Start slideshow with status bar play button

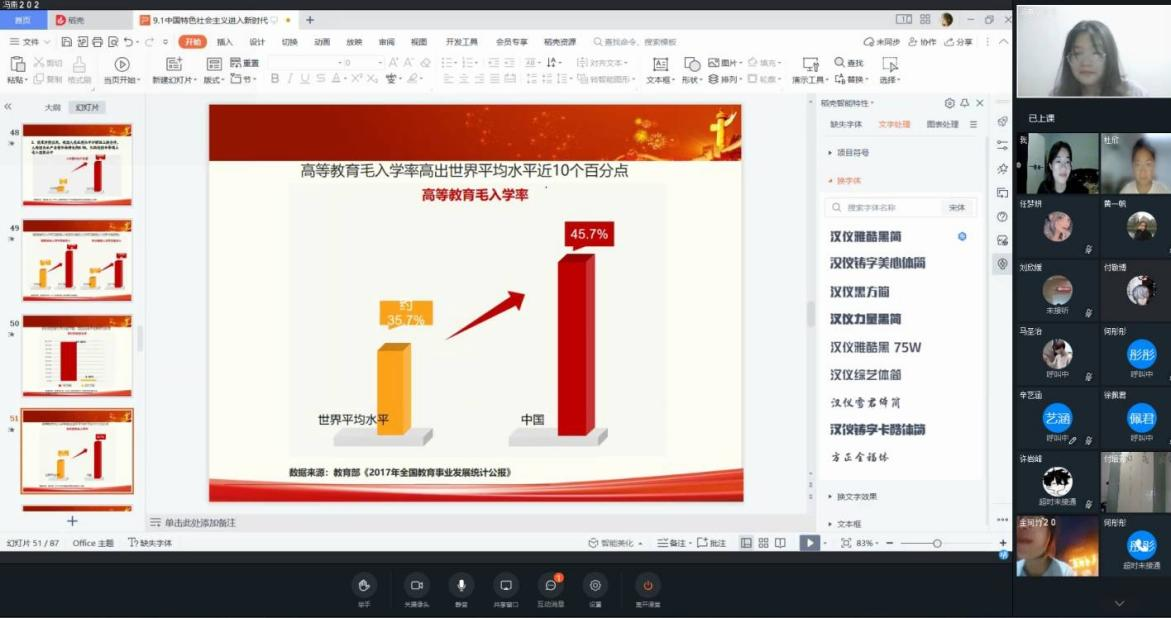point(808,543)
